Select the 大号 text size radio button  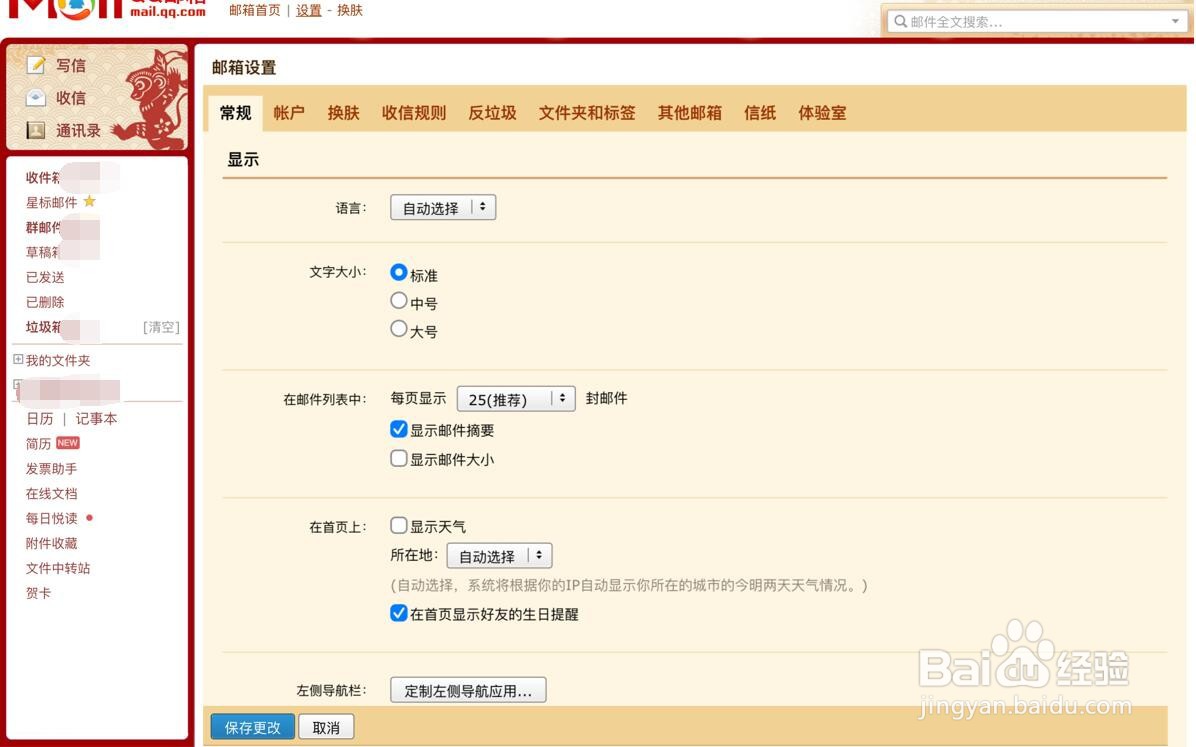coord(398,328)
